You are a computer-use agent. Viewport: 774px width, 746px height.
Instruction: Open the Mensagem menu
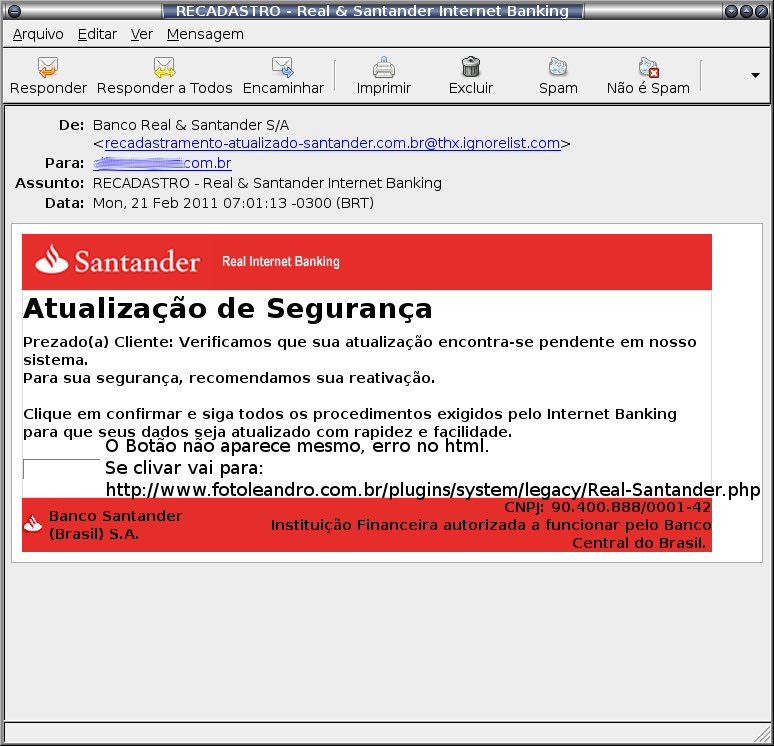point(205,34)
